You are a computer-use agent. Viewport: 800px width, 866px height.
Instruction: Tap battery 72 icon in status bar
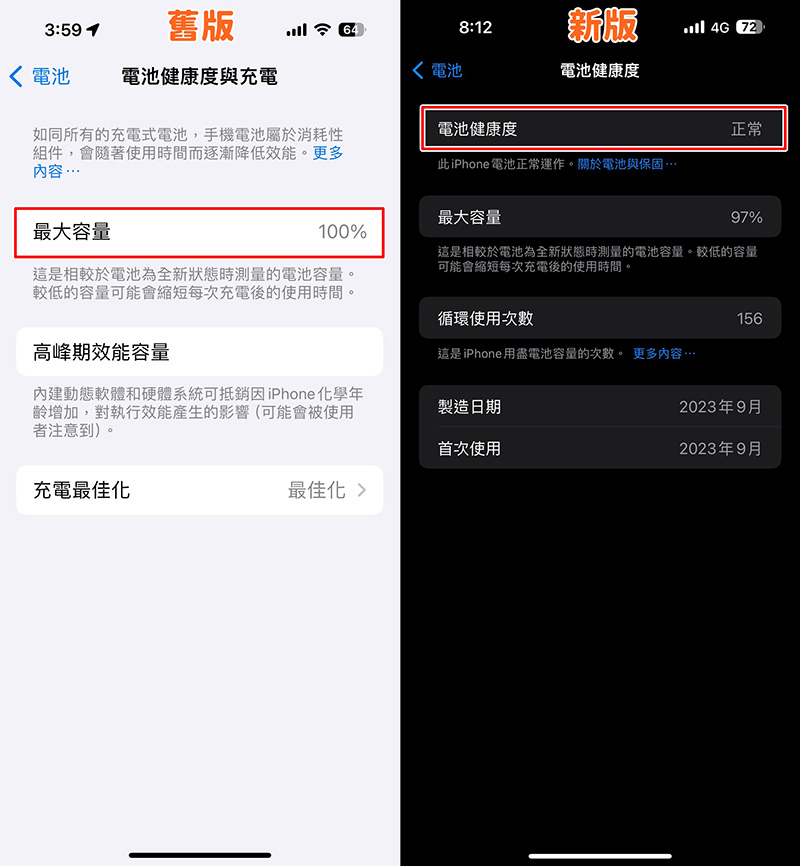click(750, 27)
